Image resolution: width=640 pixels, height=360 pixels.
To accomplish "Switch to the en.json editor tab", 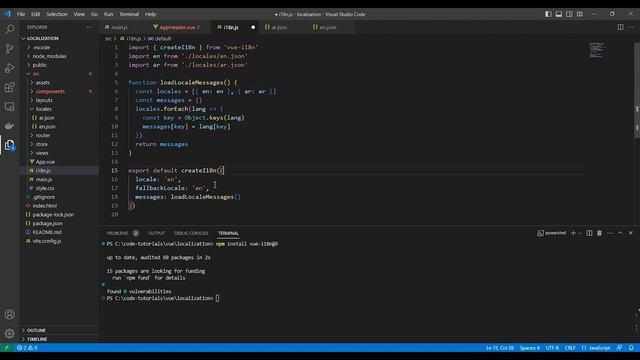I will pos(328,27).
